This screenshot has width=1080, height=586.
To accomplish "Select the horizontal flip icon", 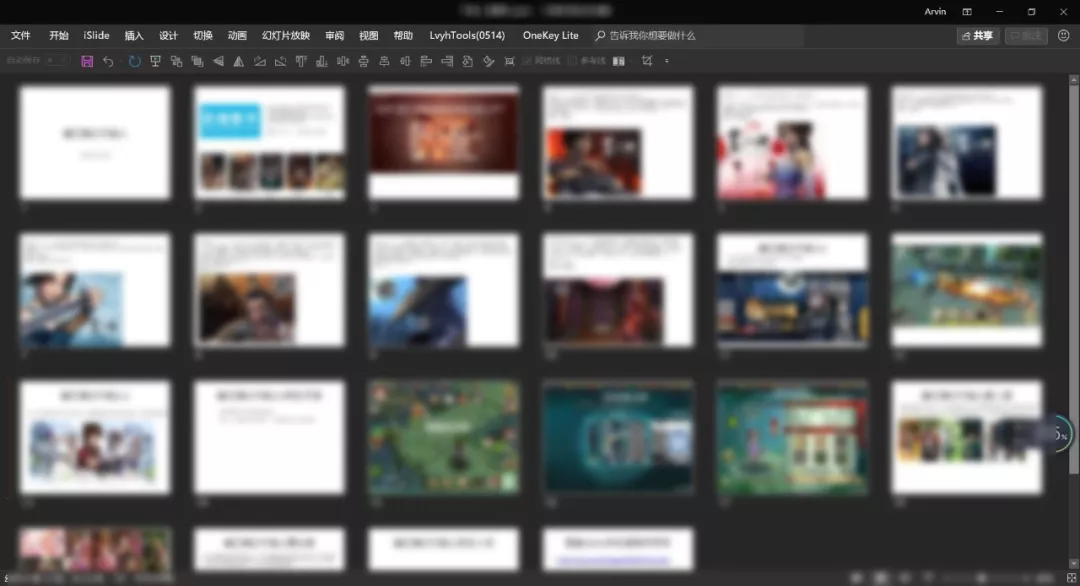I will (x=216, y=61).
